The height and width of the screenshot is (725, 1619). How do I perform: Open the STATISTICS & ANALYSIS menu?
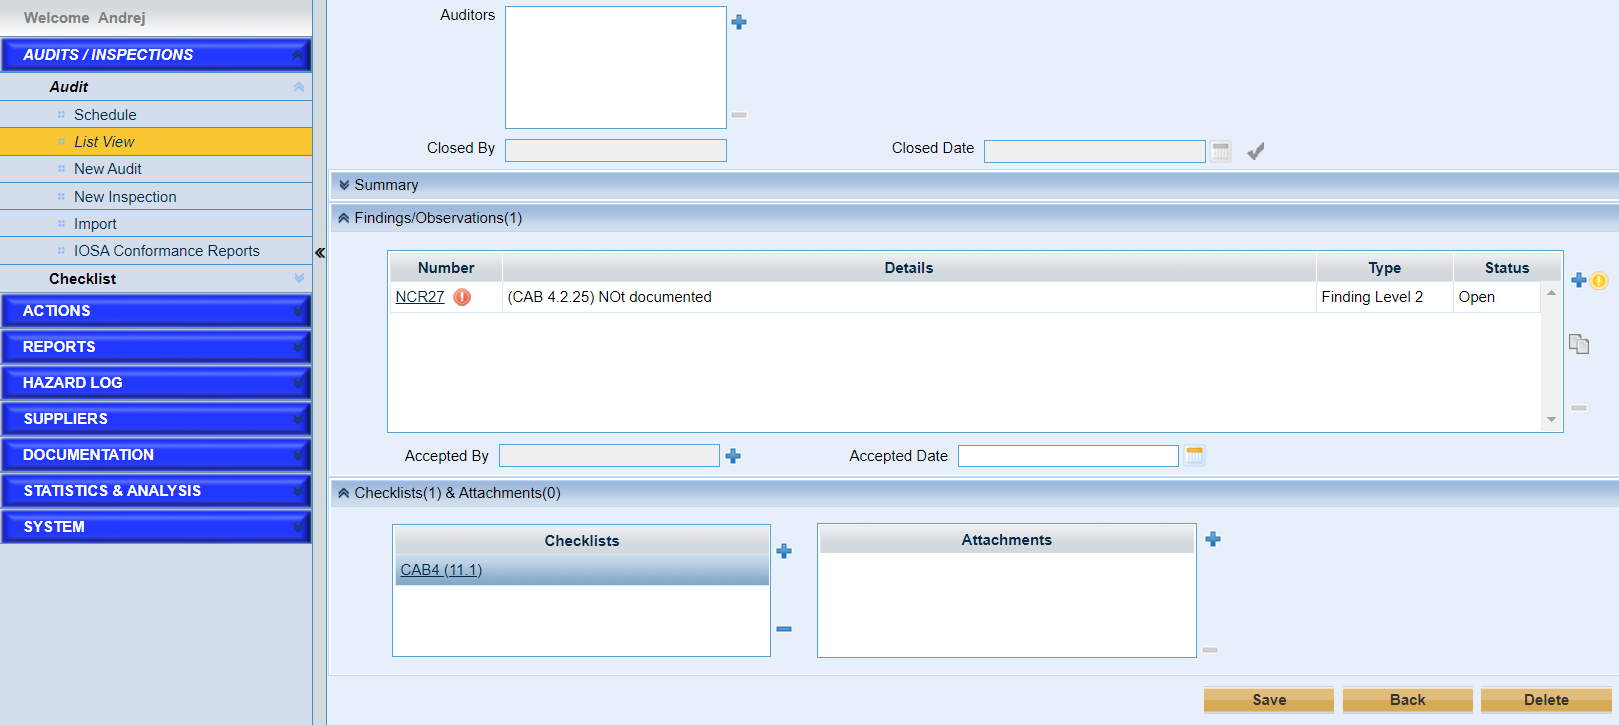[156, 491]
